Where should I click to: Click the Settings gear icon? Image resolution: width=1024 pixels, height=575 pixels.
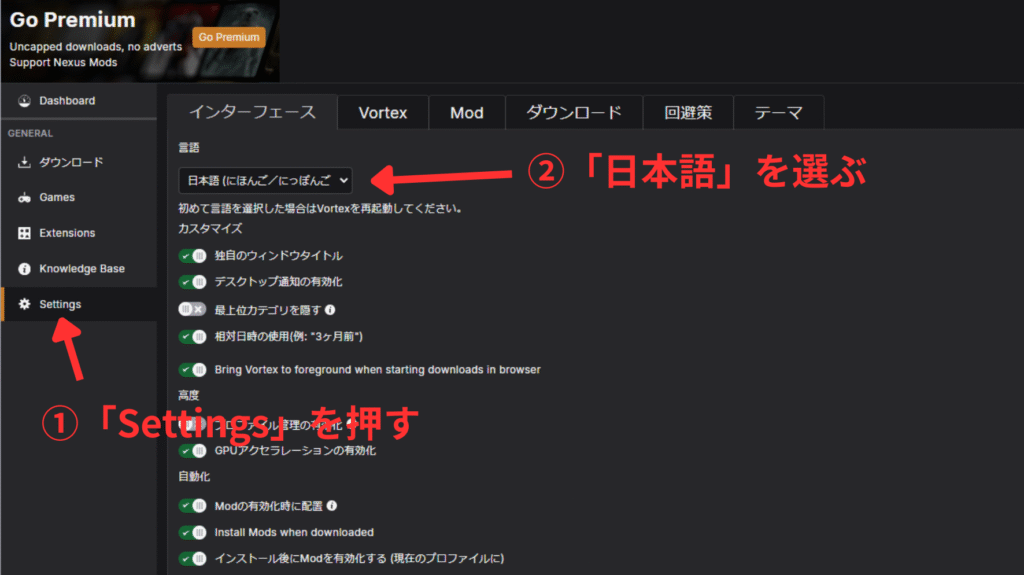pyautogui.click(x=24, y=304)
